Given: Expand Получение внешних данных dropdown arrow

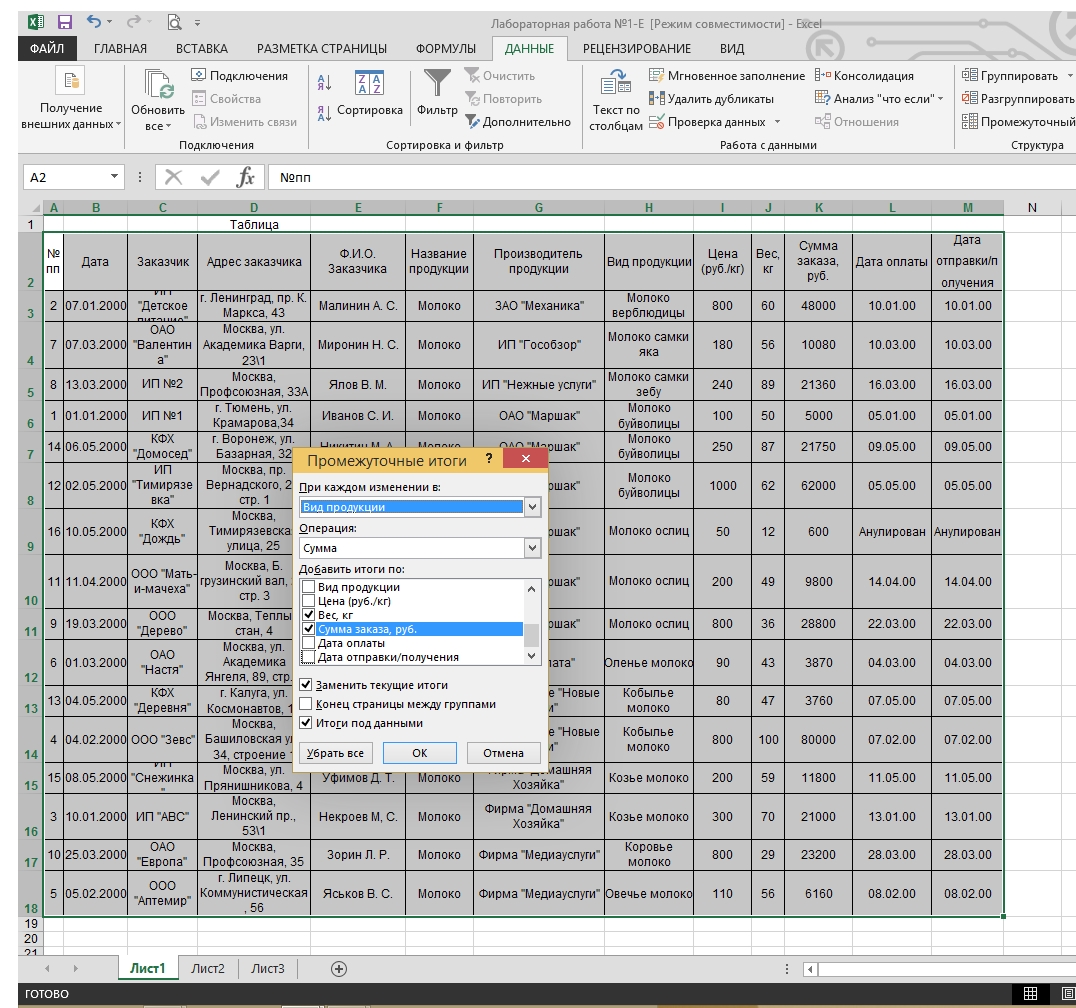Looking at the screenshot, I should point(119,124).
